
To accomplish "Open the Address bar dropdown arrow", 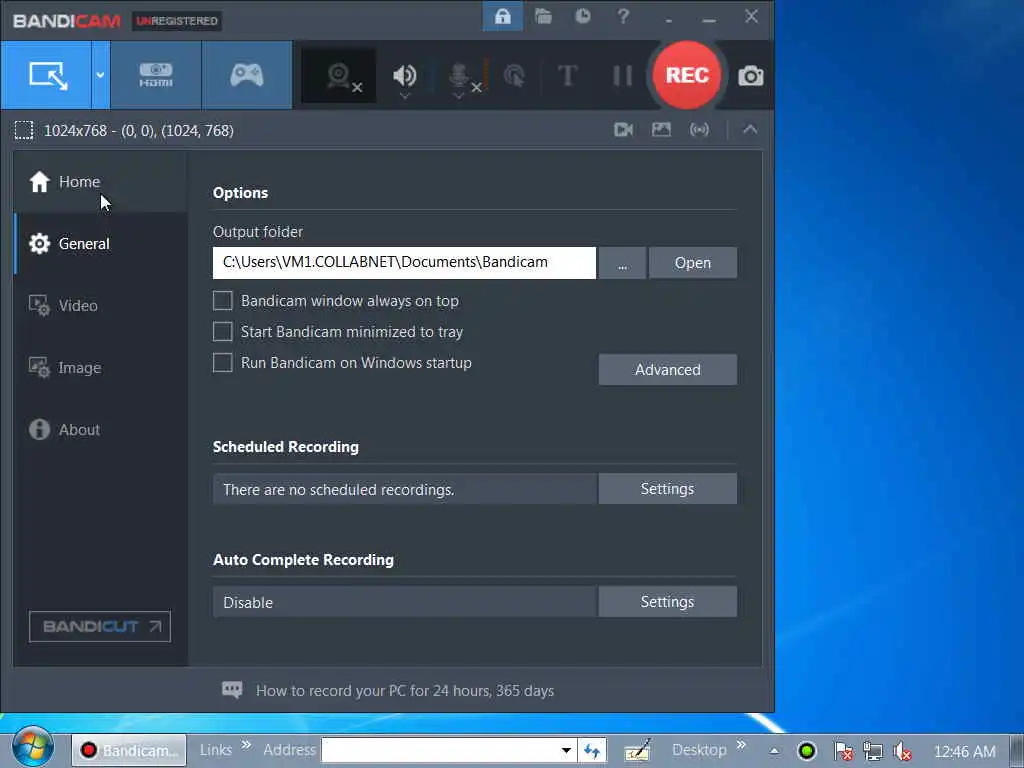I will [x=566, y=750].
